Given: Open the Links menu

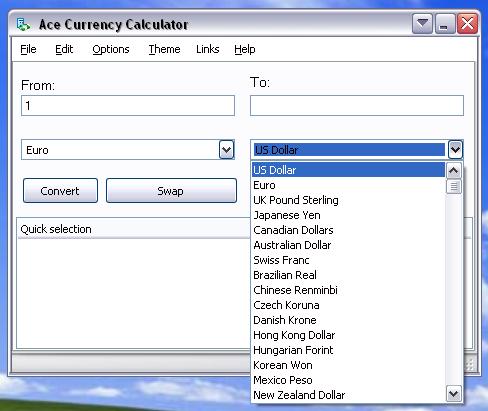Looking at the screenshot, I should coord(208,49).
